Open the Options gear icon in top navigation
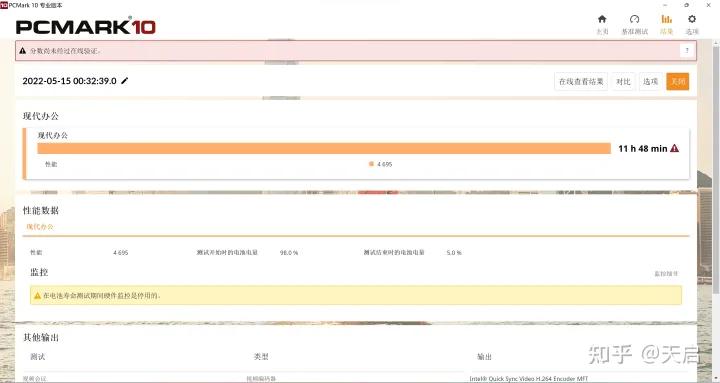720x383 pixels. [692, 19]
